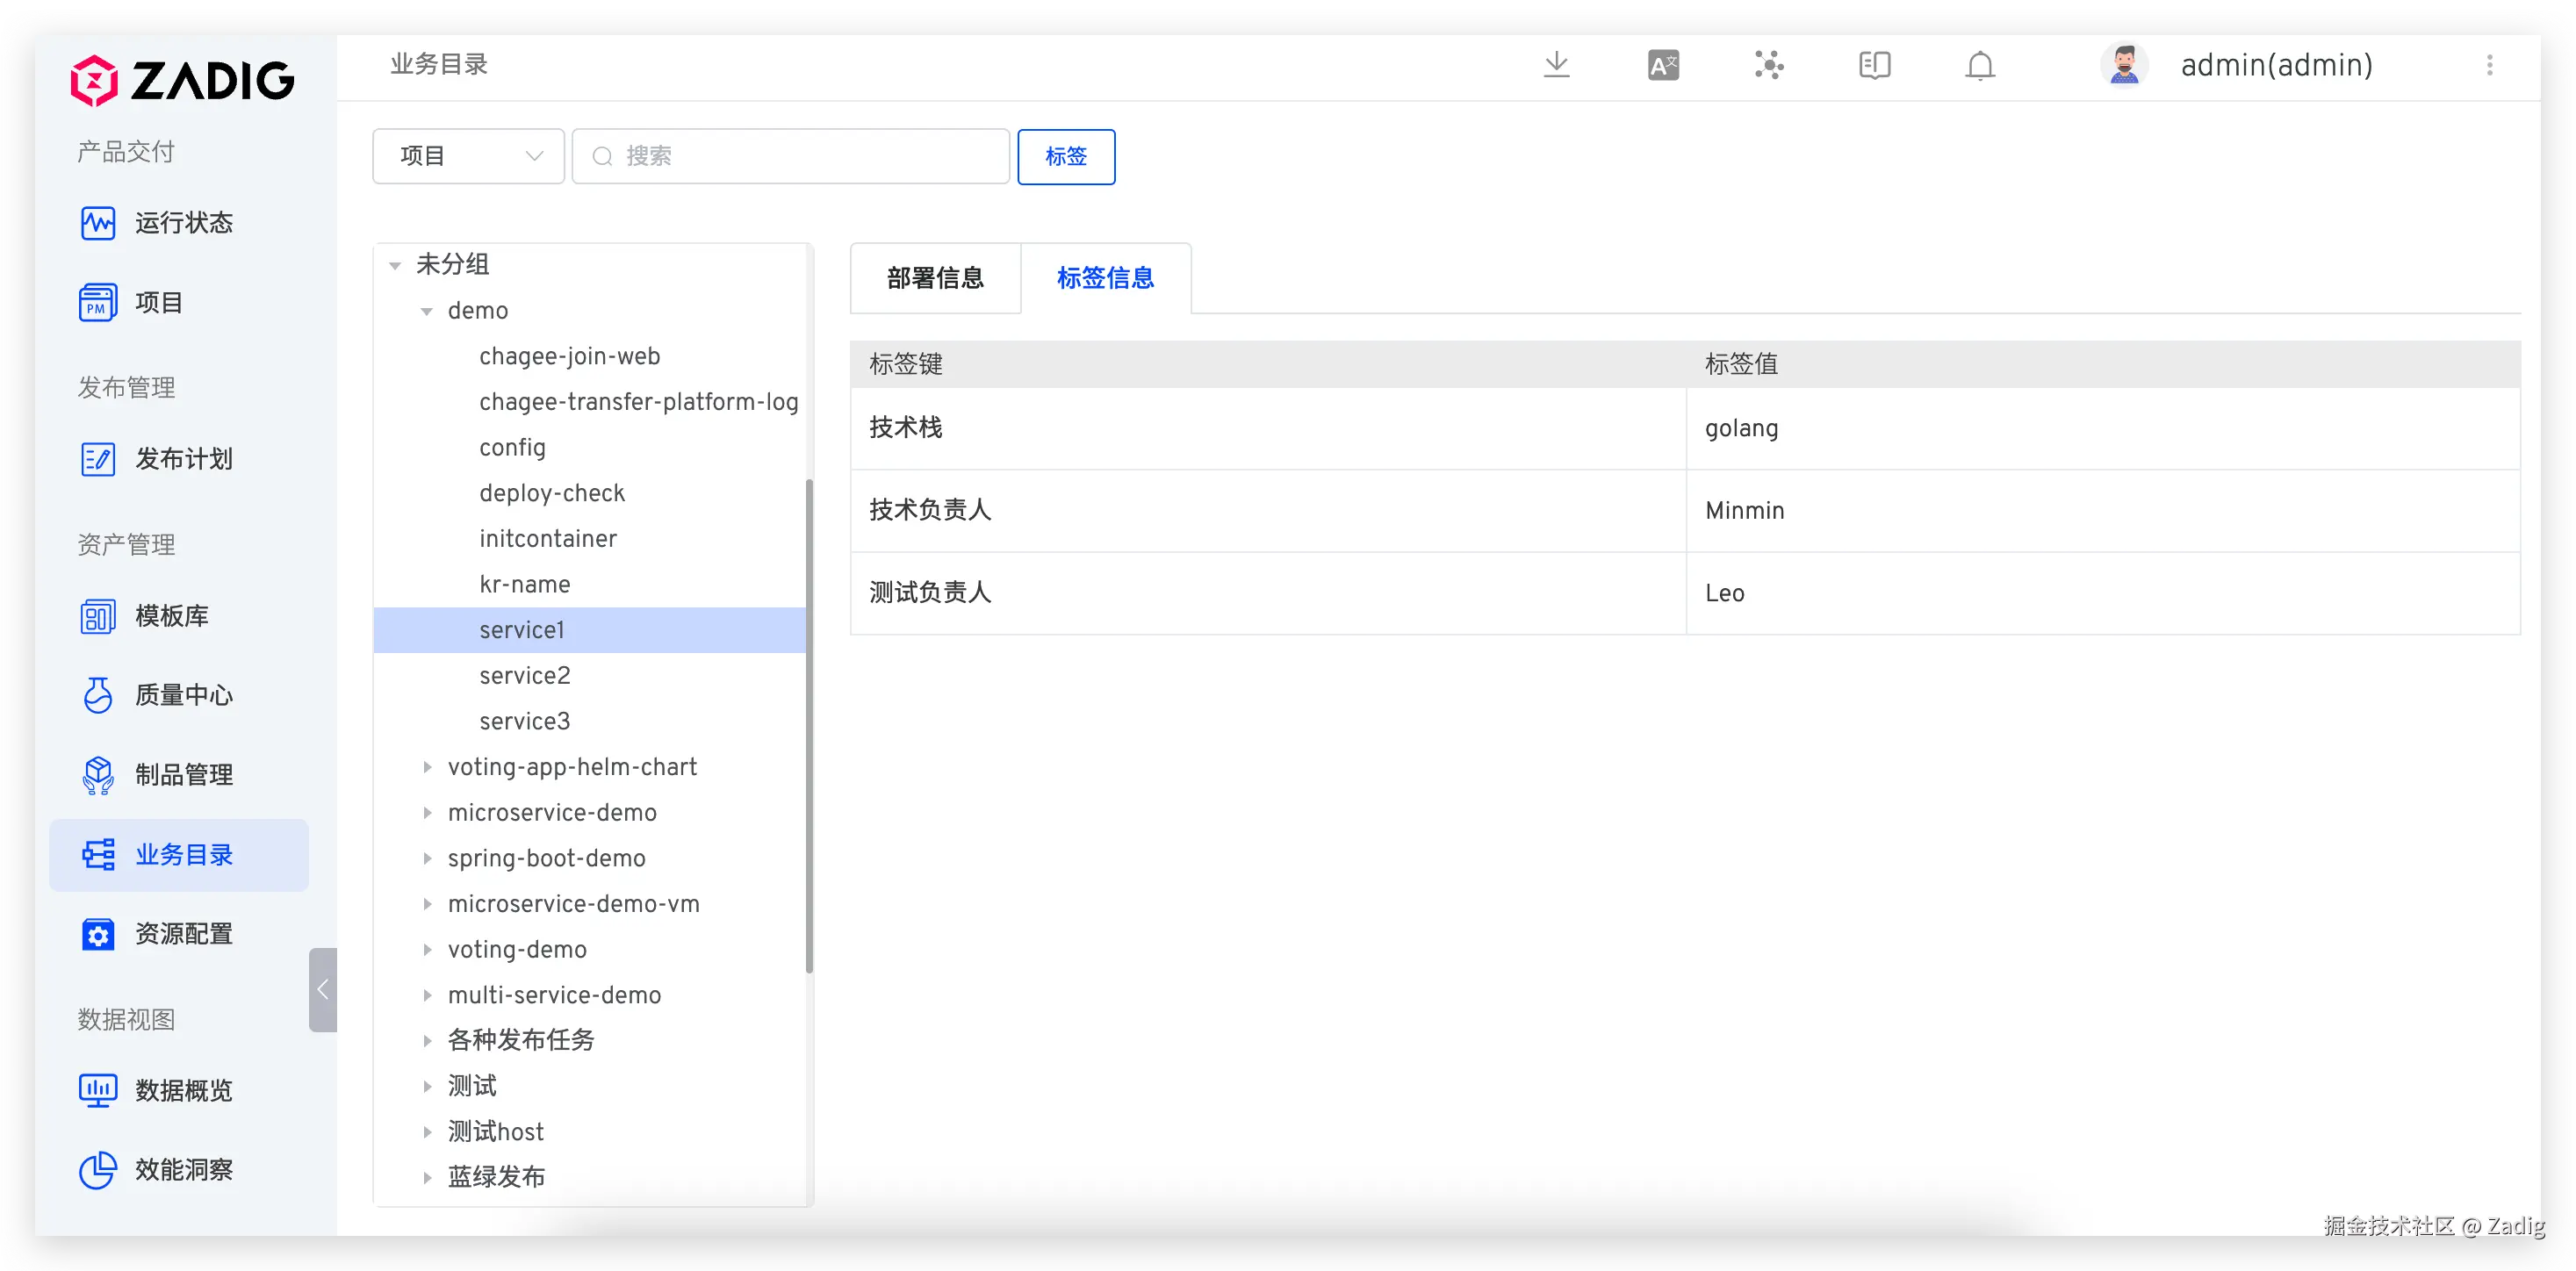Open the language translation icon
The height and width of the screenshot is (1271, 2576).
click(1663, 66)
